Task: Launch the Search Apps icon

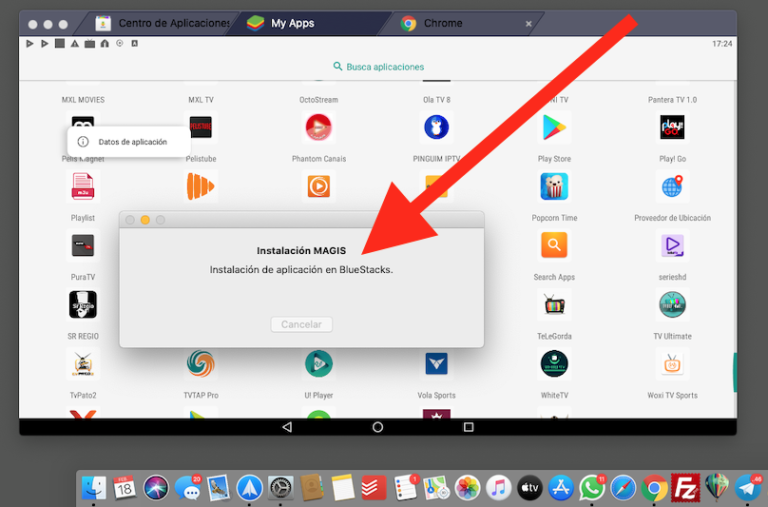Action: tap(554, 245)
